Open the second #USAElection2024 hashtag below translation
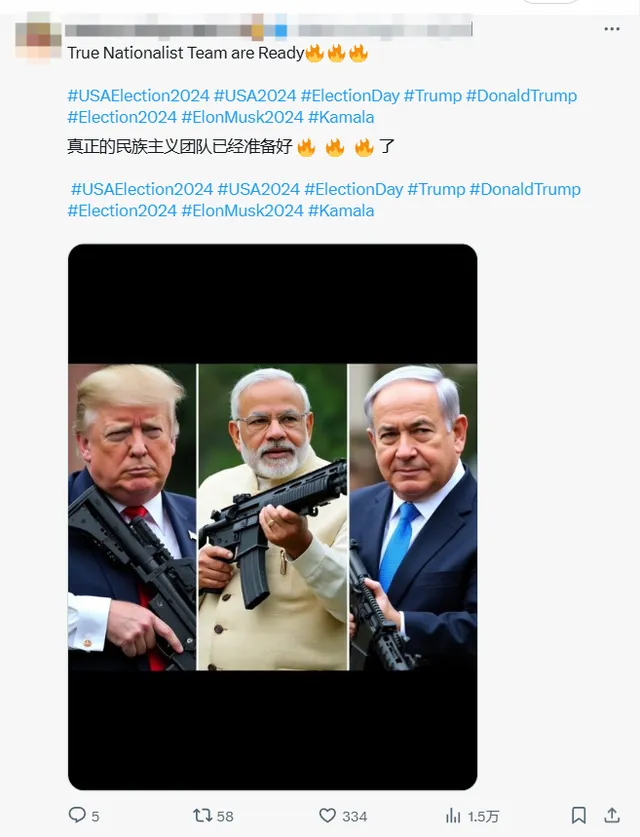This screenshot has height=837, width=640. pos(142,189)
